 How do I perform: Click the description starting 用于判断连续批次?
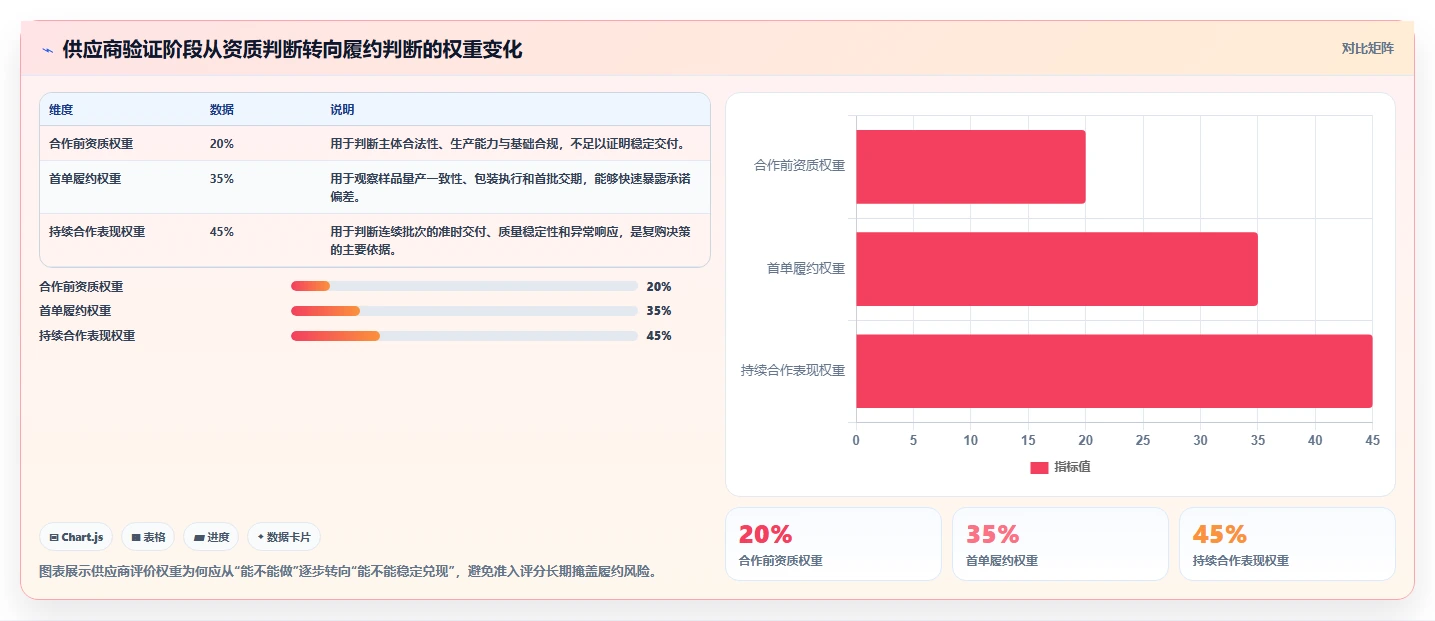510,241
